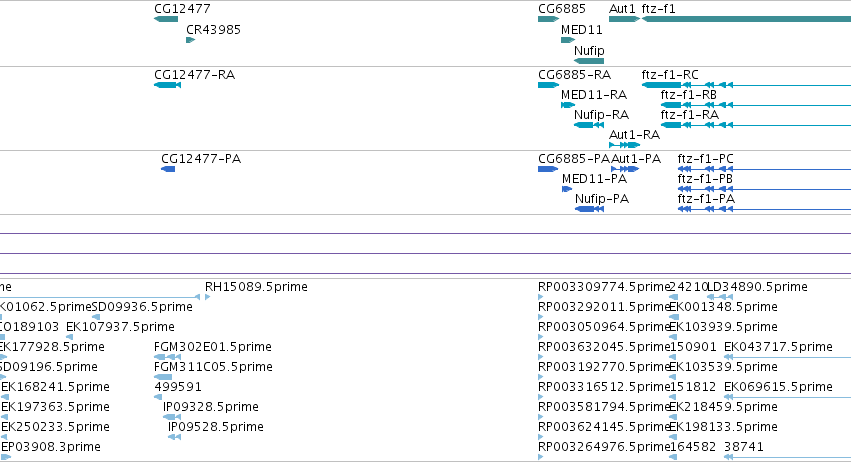851x462 pixels.
Task: Select the ftz-f1 gene bar
Action: (745, 19)
